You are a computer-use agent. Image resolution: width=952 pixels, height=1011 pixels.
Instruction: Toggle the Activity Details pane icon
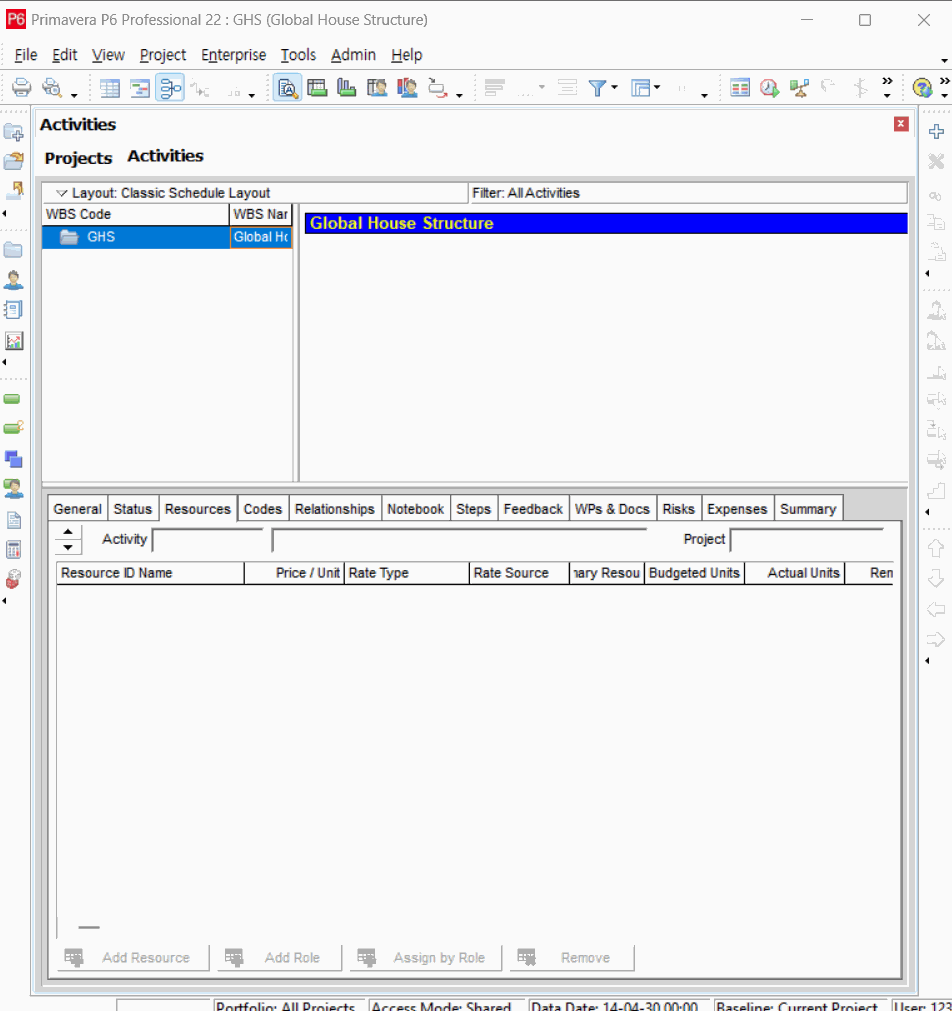pyautogui.click(x=287, y=88)
